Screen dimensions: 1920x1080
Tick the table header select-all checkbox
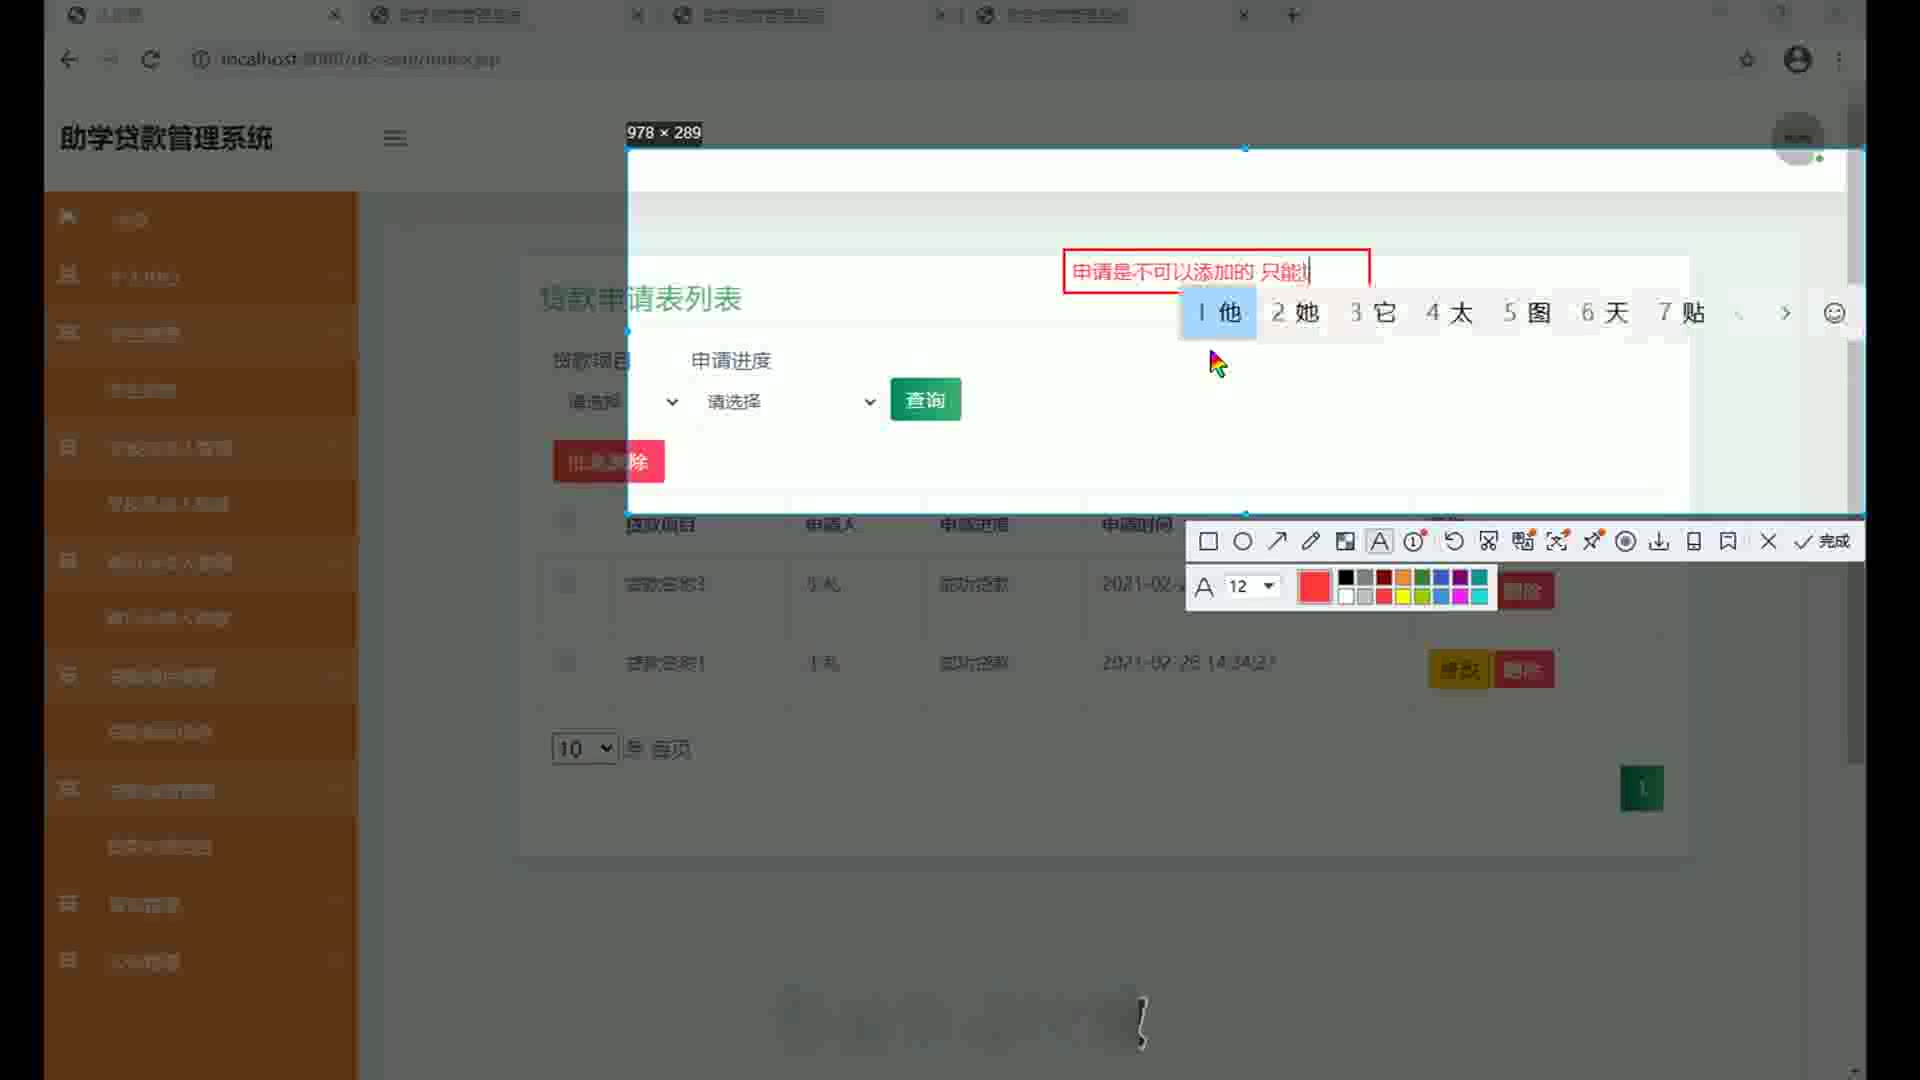pyautogui.click(x=566, y=522)
